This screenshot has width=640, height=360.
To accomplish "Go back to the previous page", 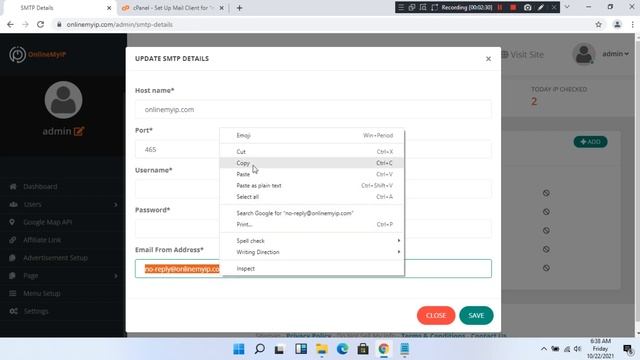I will coord(10,24).
